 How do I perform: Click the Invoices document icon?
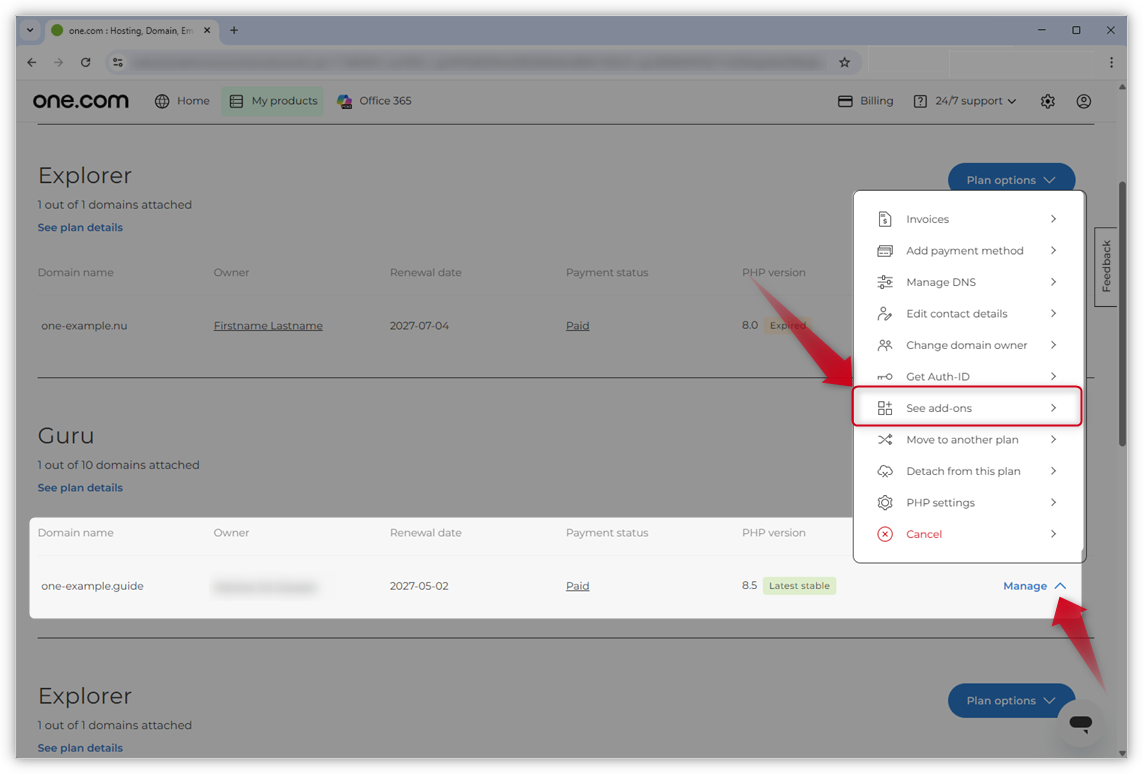click(x=884, y=219)
